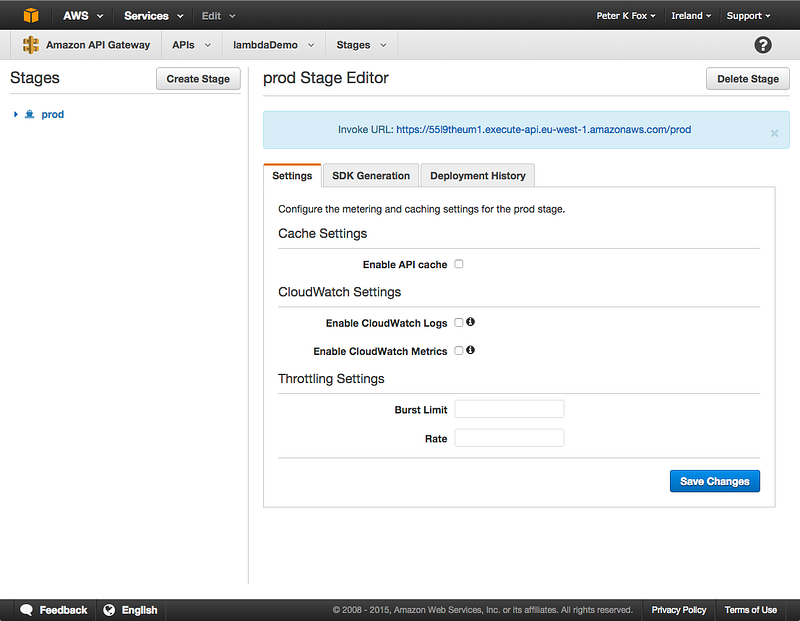
Task: Dismiss the Invoke URL banner
Action: [x=774, y=133]
